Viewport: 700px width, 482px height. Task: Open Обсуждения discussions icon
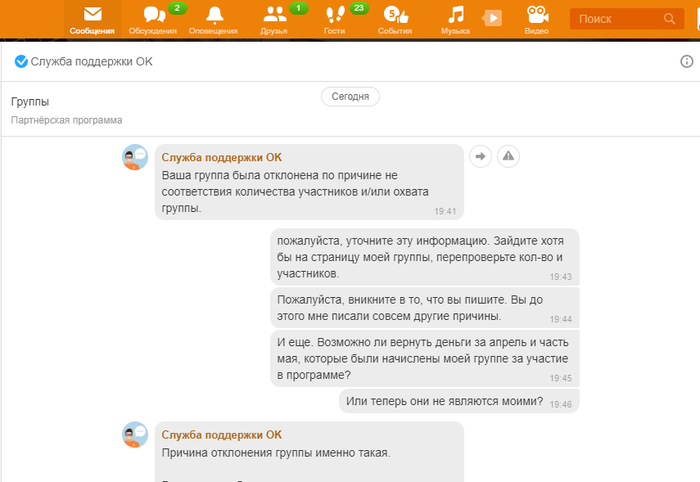point(153,20)
